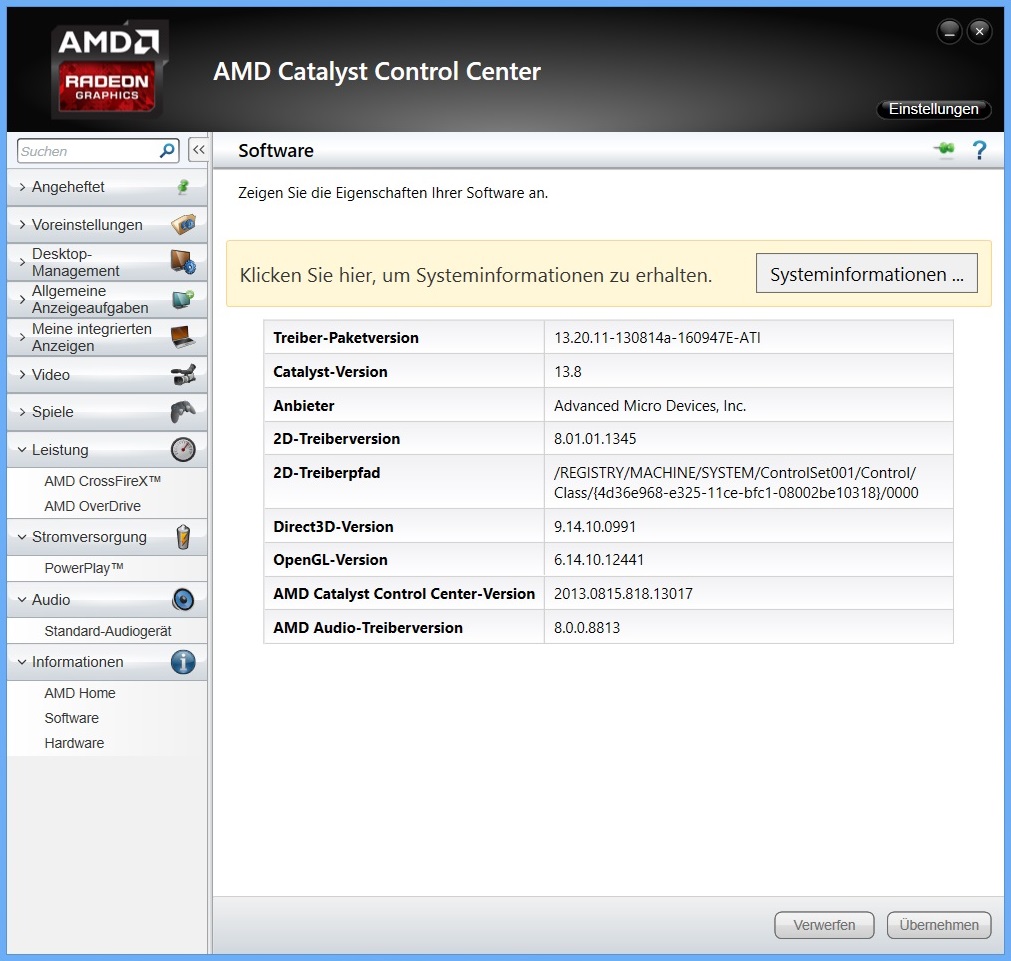Expand the Spiele section
Screen dimensions: 1011x961
23,411
